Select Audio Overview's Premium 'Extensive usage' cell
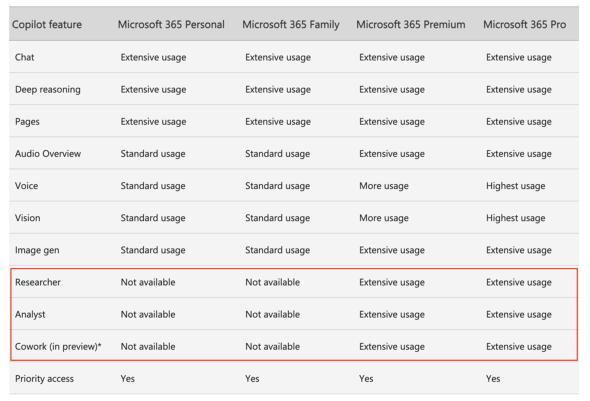590x401 pixels. [x=392, y=153]
